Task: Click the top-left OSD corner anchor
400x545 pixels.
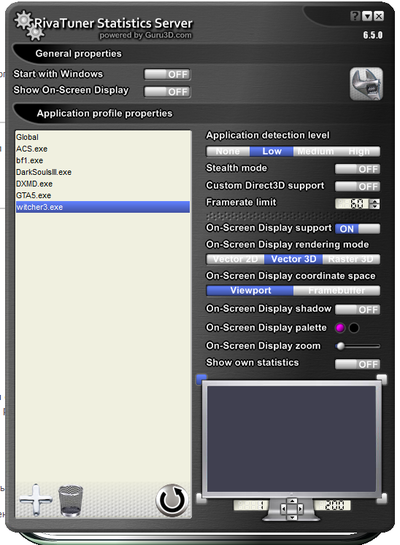Action: point(202,379)
